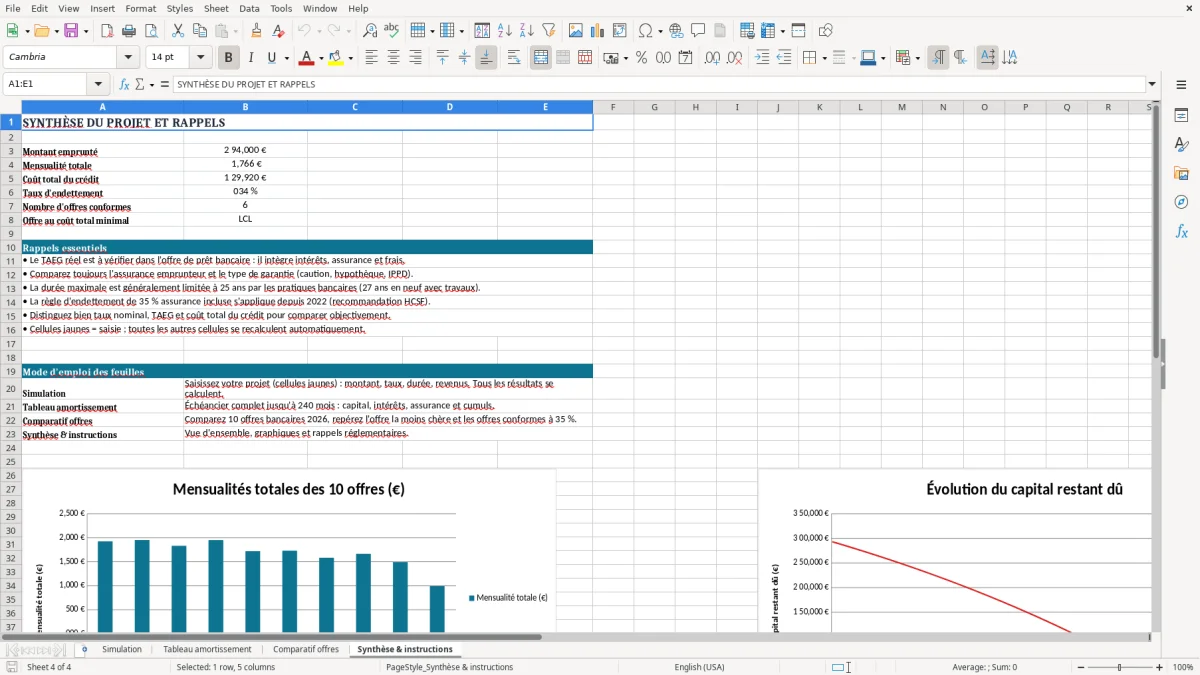1200x675 pixels.
Task: Click the formula input line
Action: 658,84
